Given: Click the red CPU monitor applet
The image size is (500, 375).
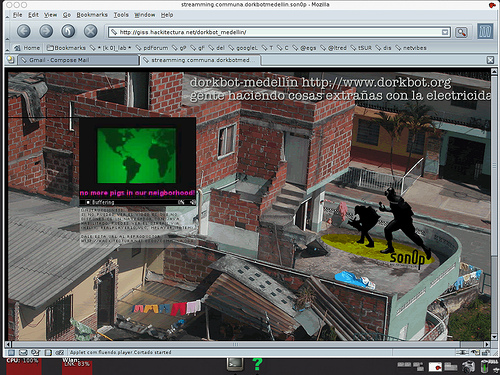Looking at the screenshot, I should tap(24, 367).
